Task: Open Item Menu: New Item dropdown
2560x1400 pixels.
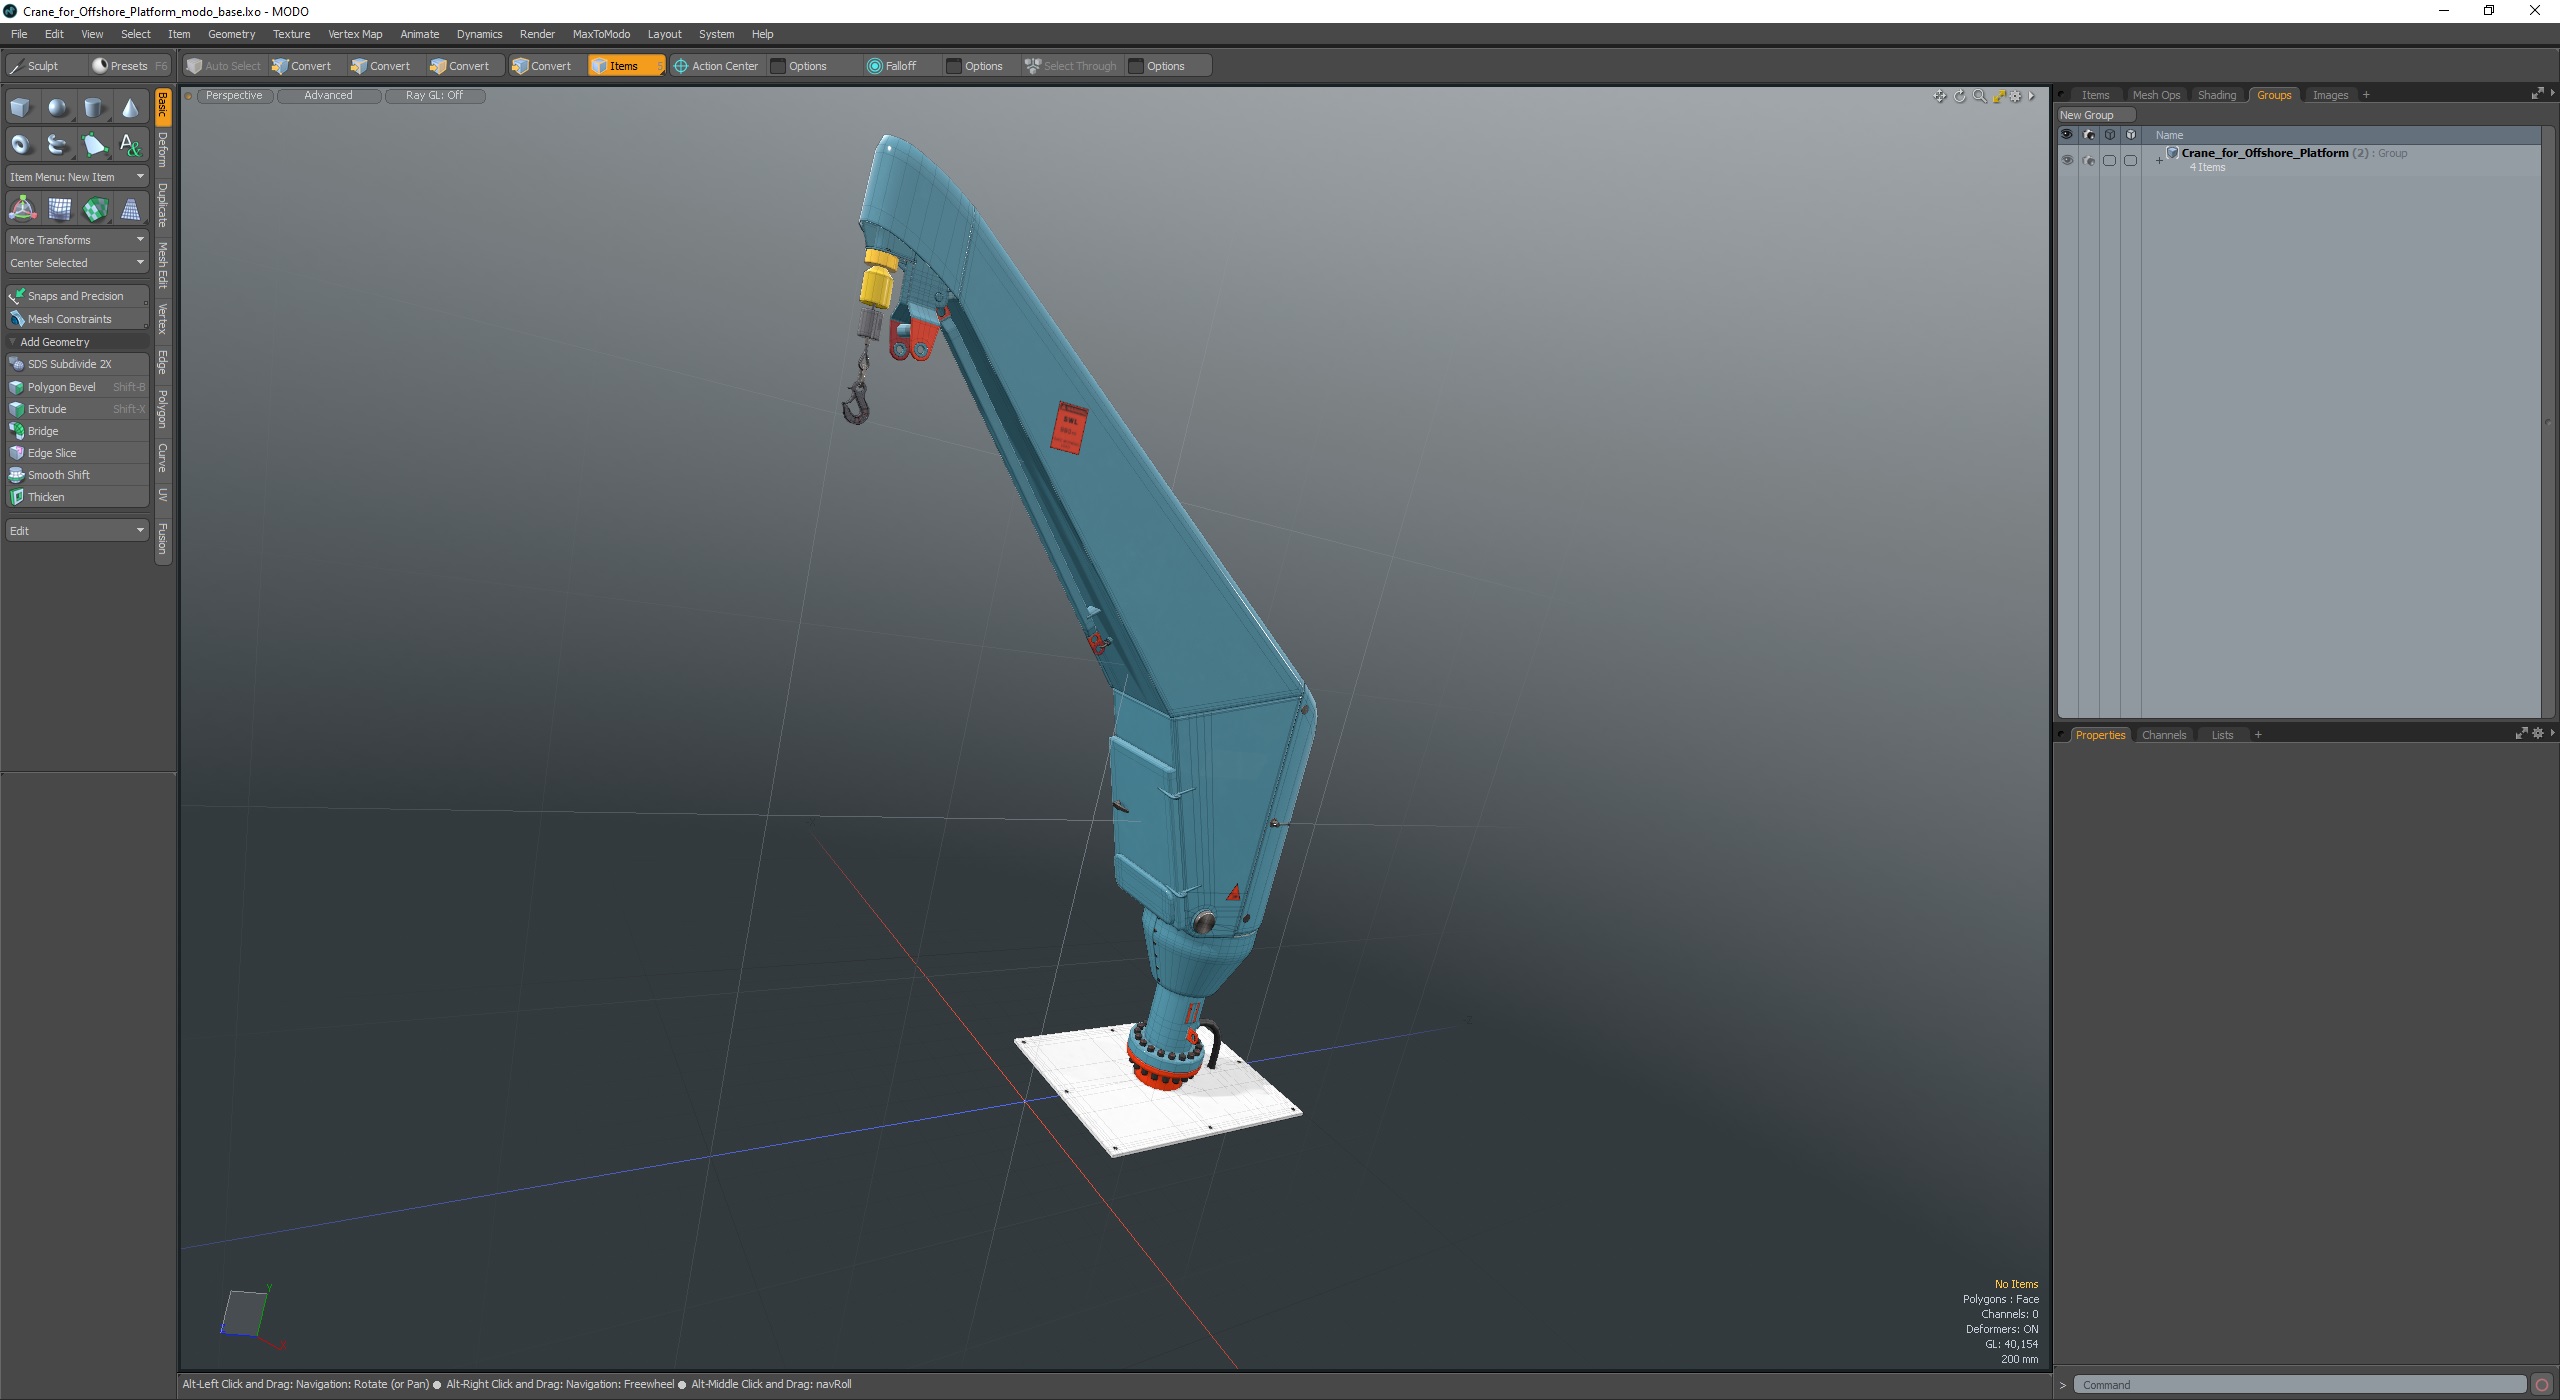Action: tap(77, 177)
